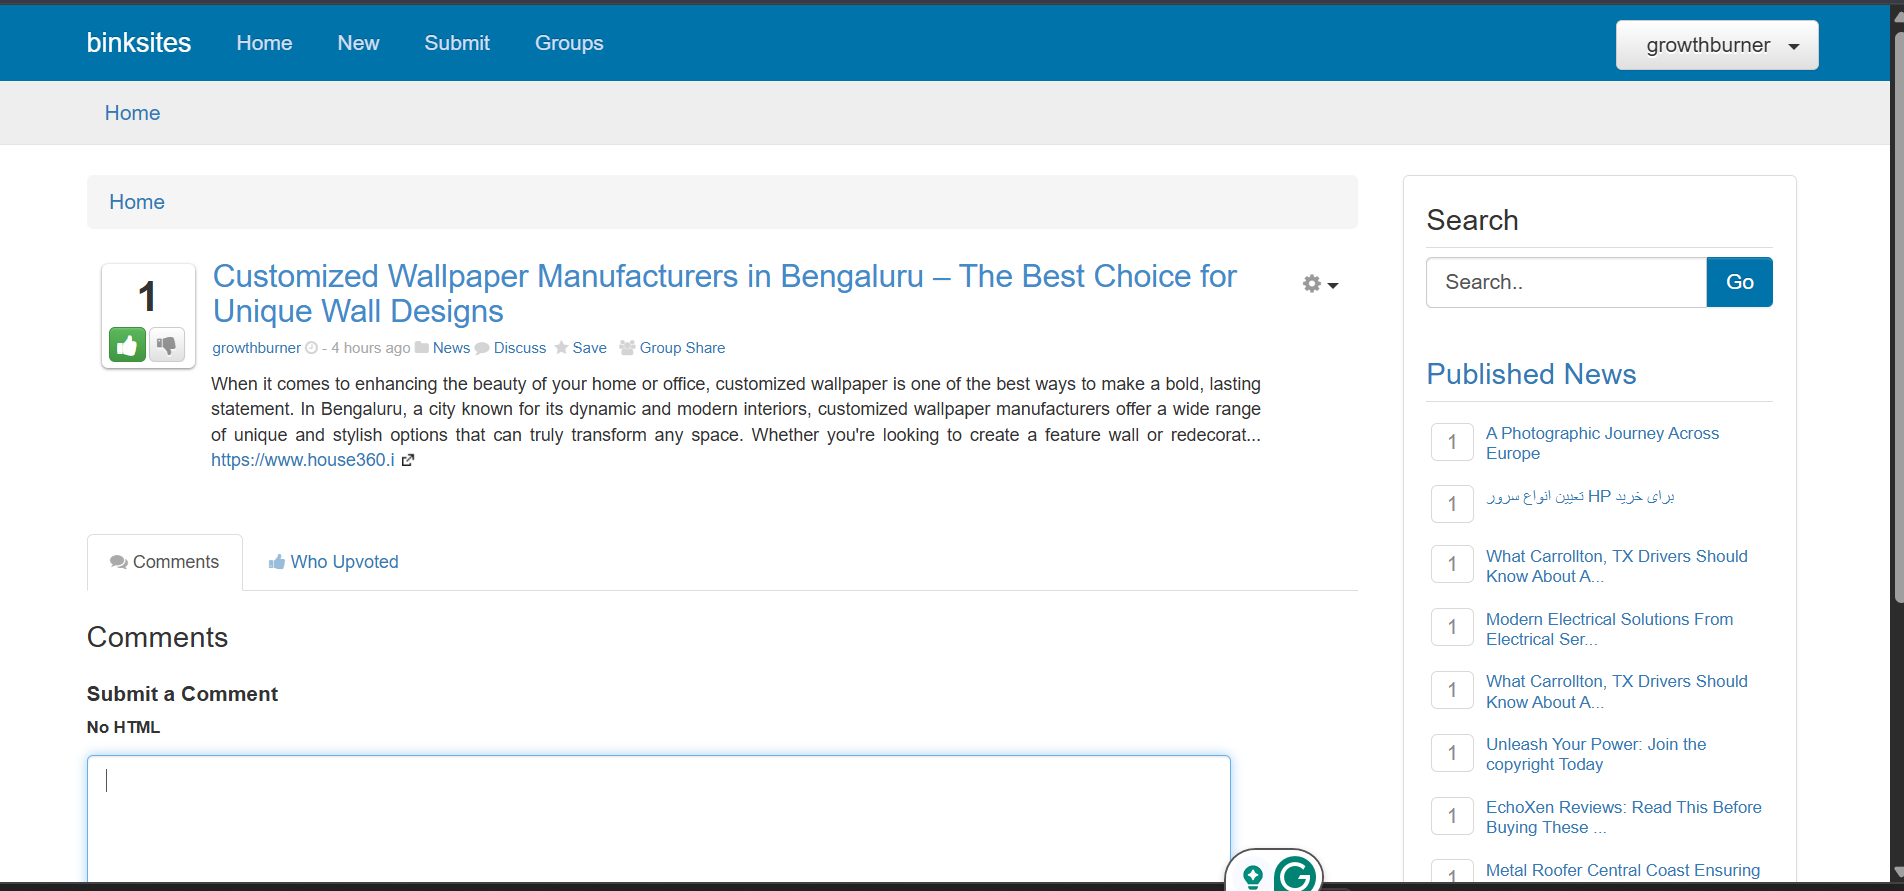Viewport: 1904px width, 891px height.
Task: Switch to the Who Upvoted tab
Action: [x=333, y=562]
